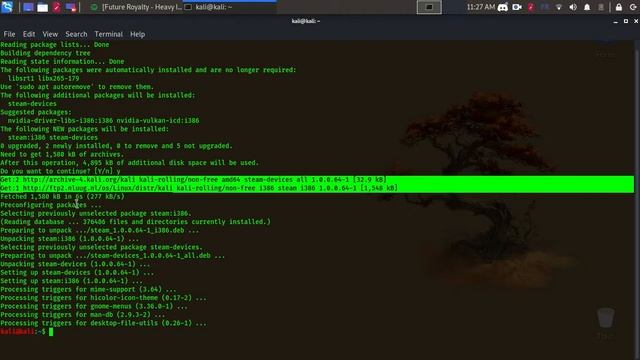Open the clock showing 11:27 AM
Screen dimensions: 640x360
[x=480, y=7]
